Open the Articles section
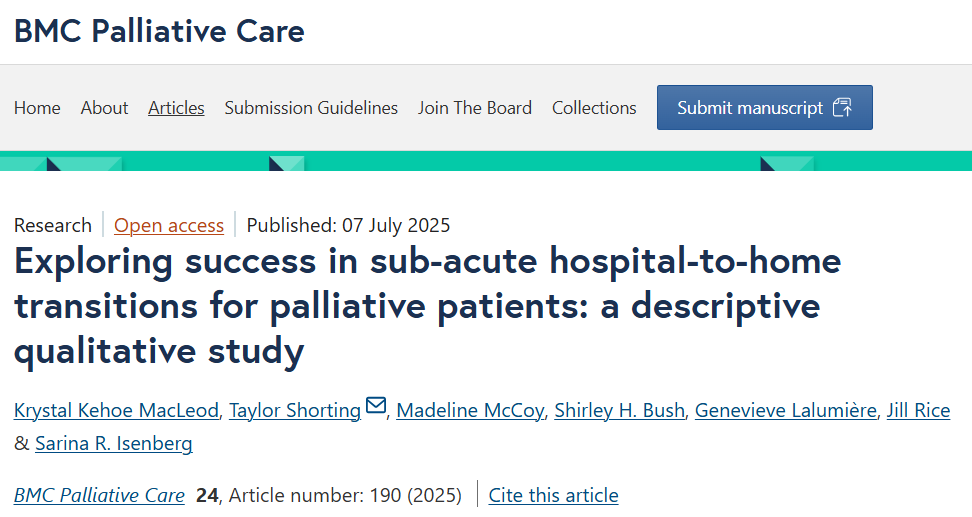 click(x=176, y=108)
